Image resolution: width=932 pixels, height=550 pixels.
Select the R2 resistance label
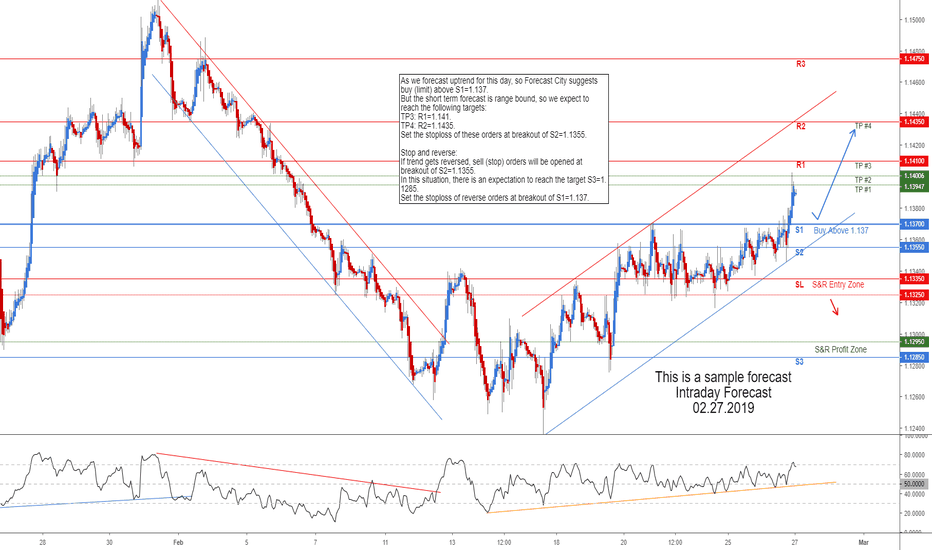click(x=801, y=127)
